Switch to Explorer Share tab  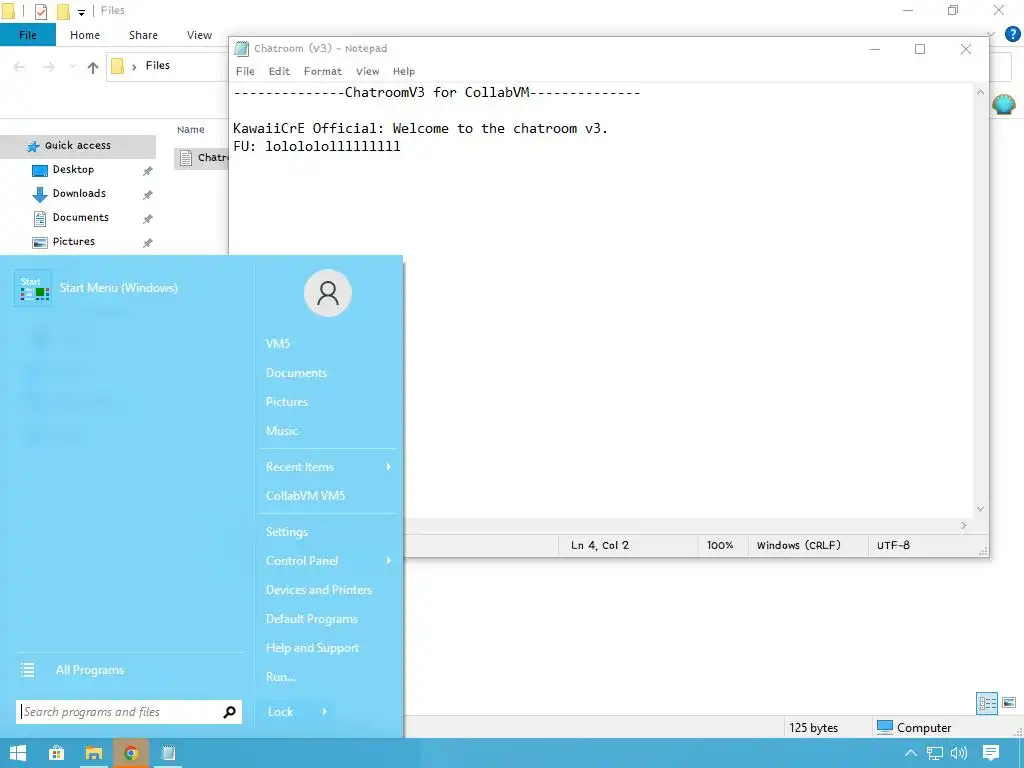pyautogui.click(x=143, y=35)
